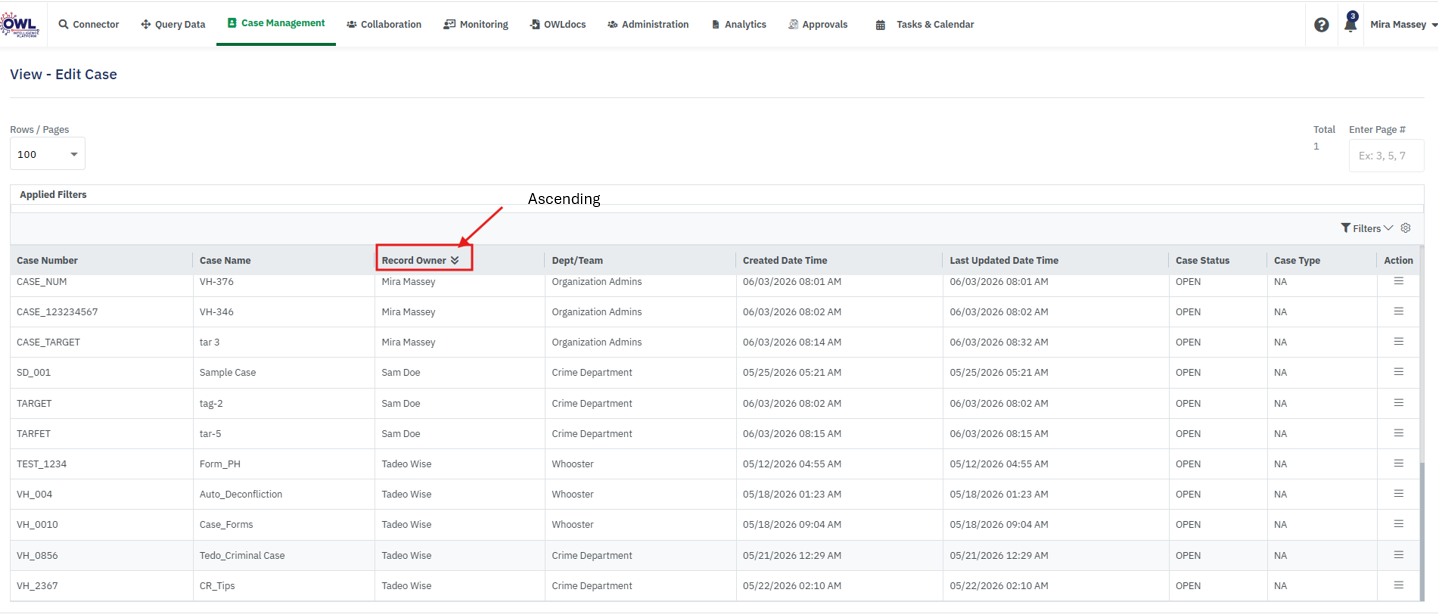Viewport: 1438px width, 615px height.
Task: Click the CR_Tips case name
Action: pos(217,586)
